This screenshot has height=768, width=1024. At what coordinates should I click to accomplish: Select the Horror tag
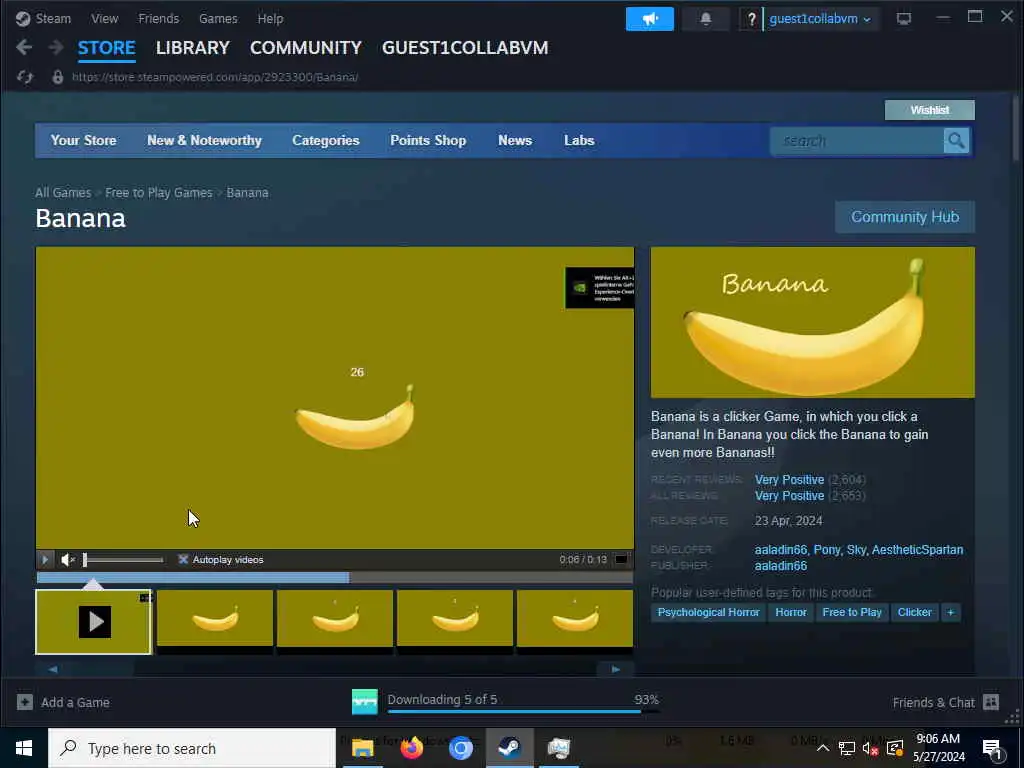[791, 613]
